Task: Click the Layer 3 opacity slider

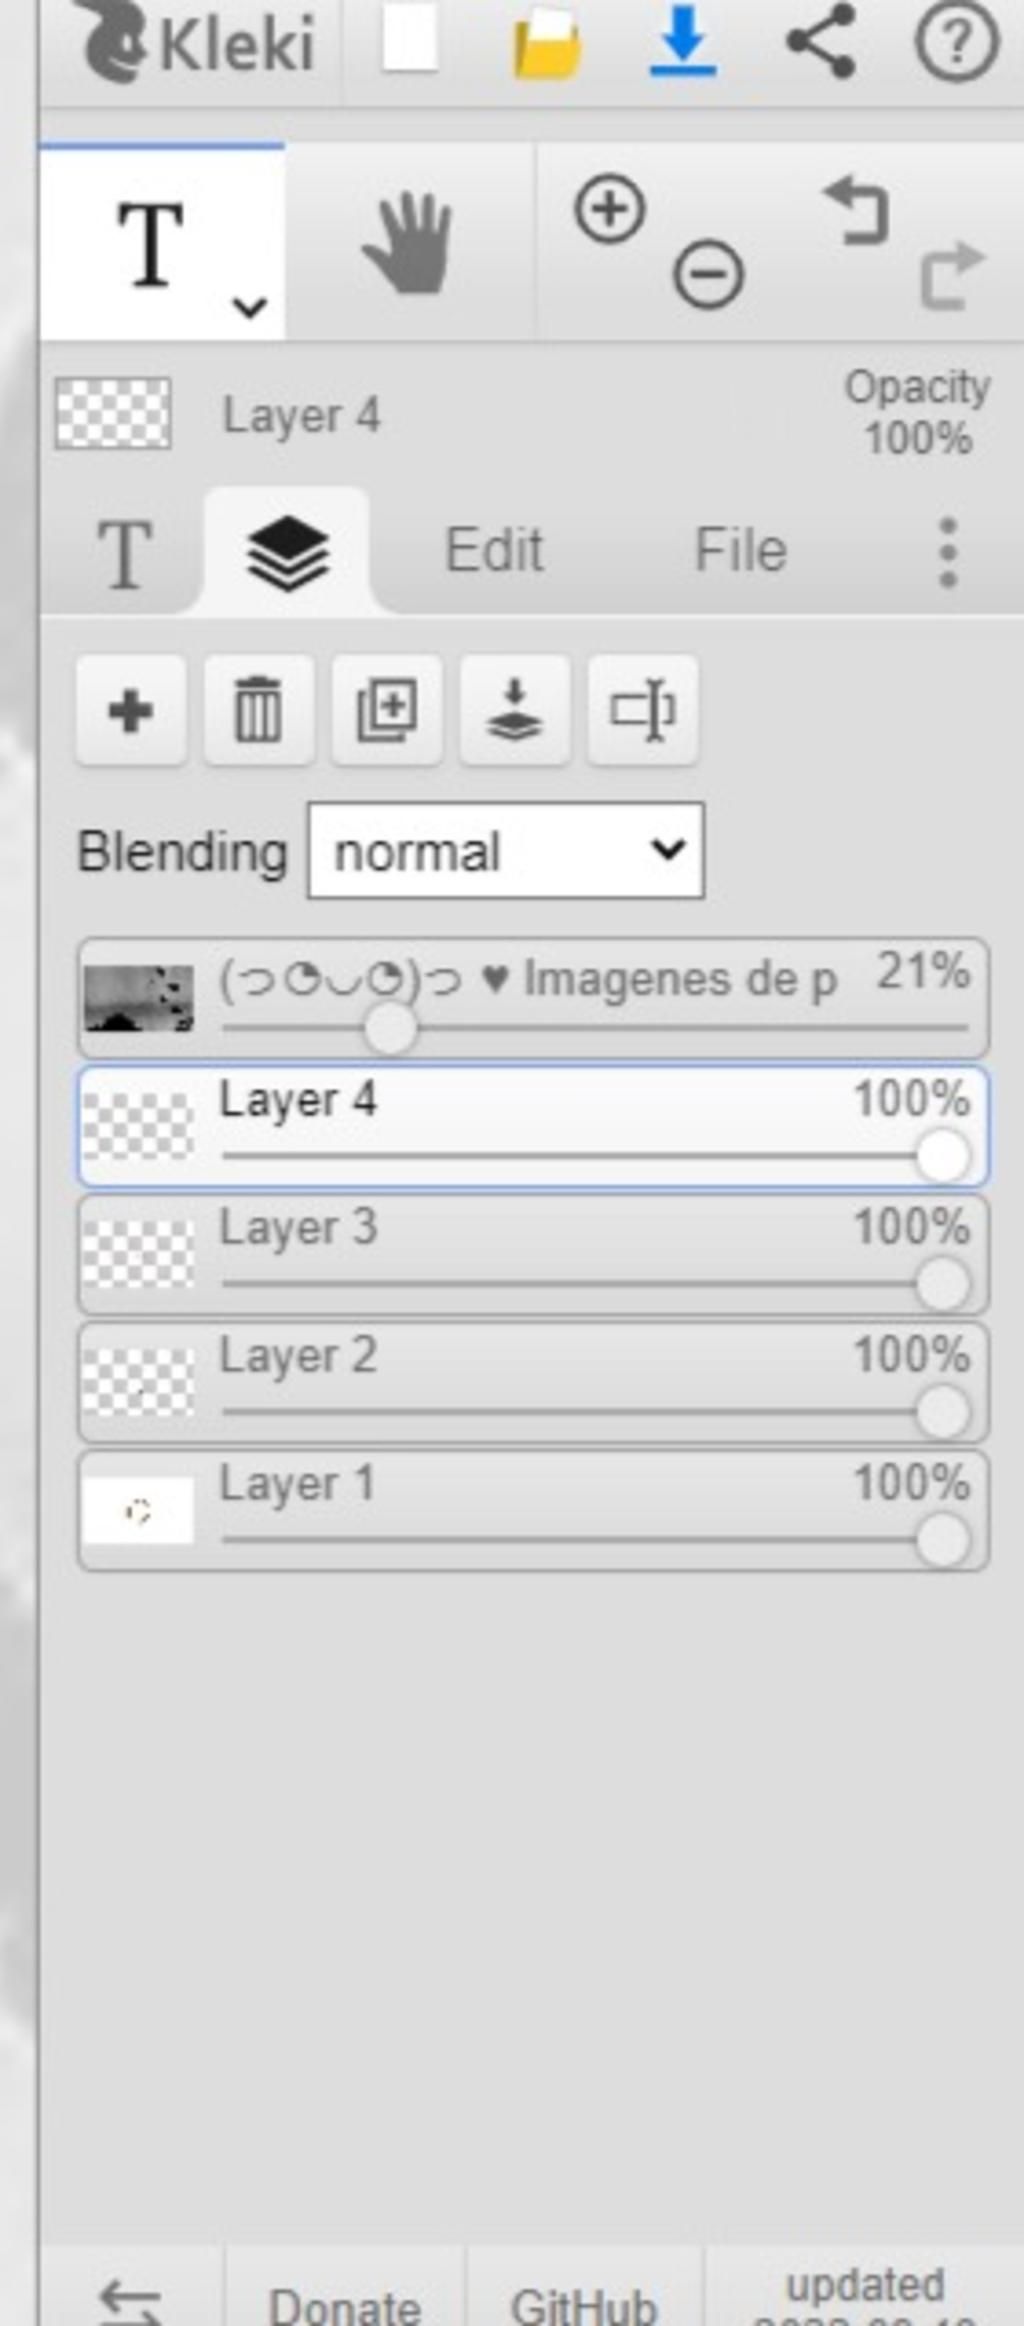Action: (x=595, y=1283)
